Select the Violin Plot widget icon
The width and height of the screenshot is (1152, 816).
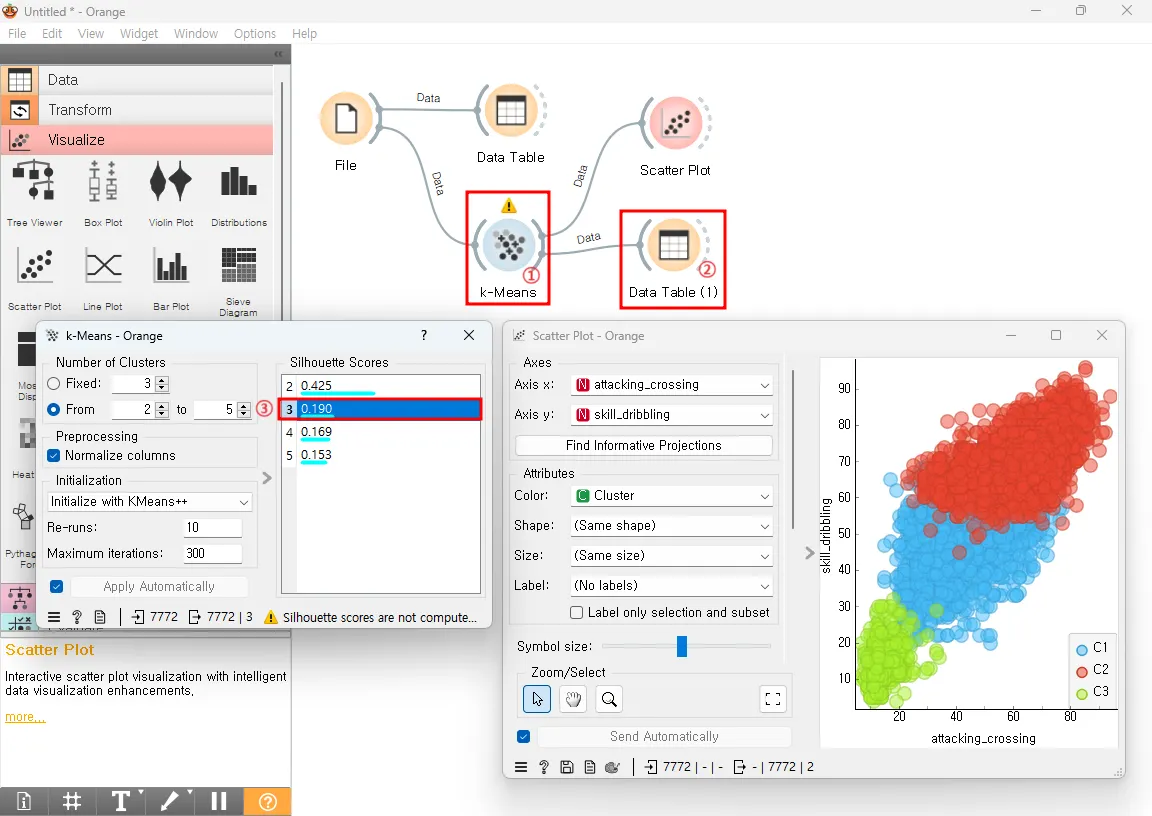(x=170, y=181)
